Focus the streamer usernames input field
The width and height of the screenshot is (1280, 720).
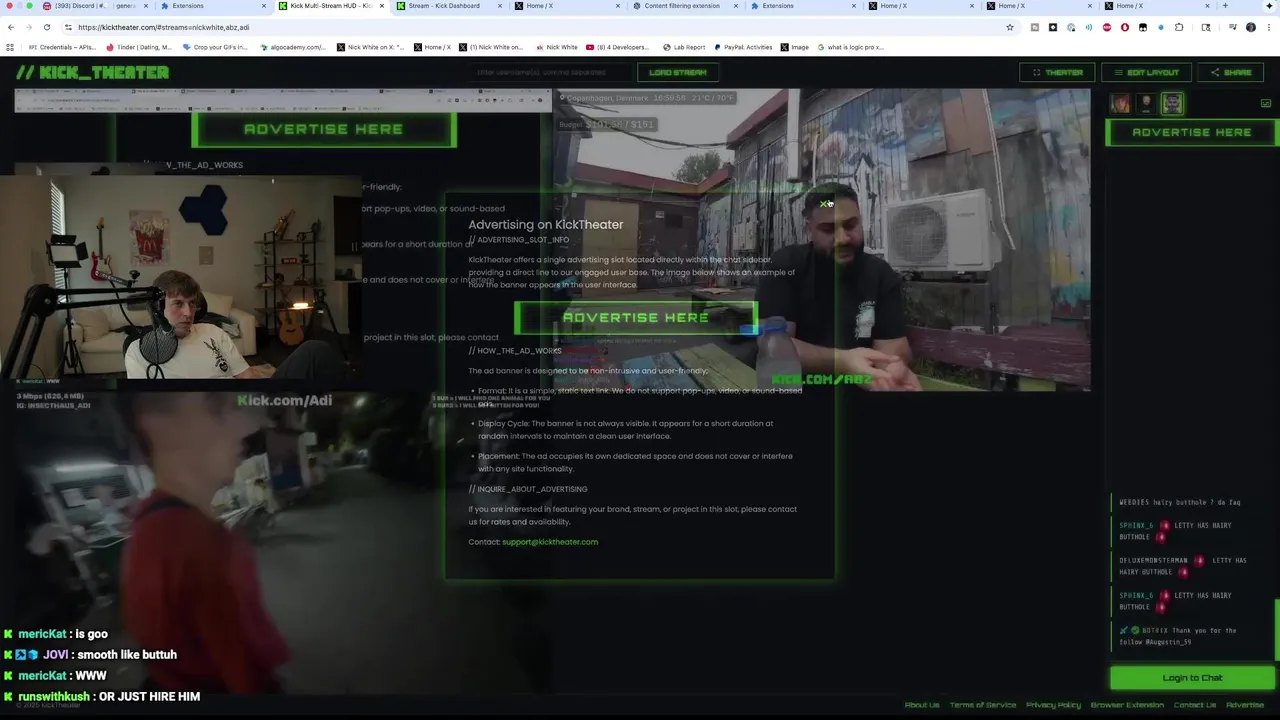click(x=550, y=72)
